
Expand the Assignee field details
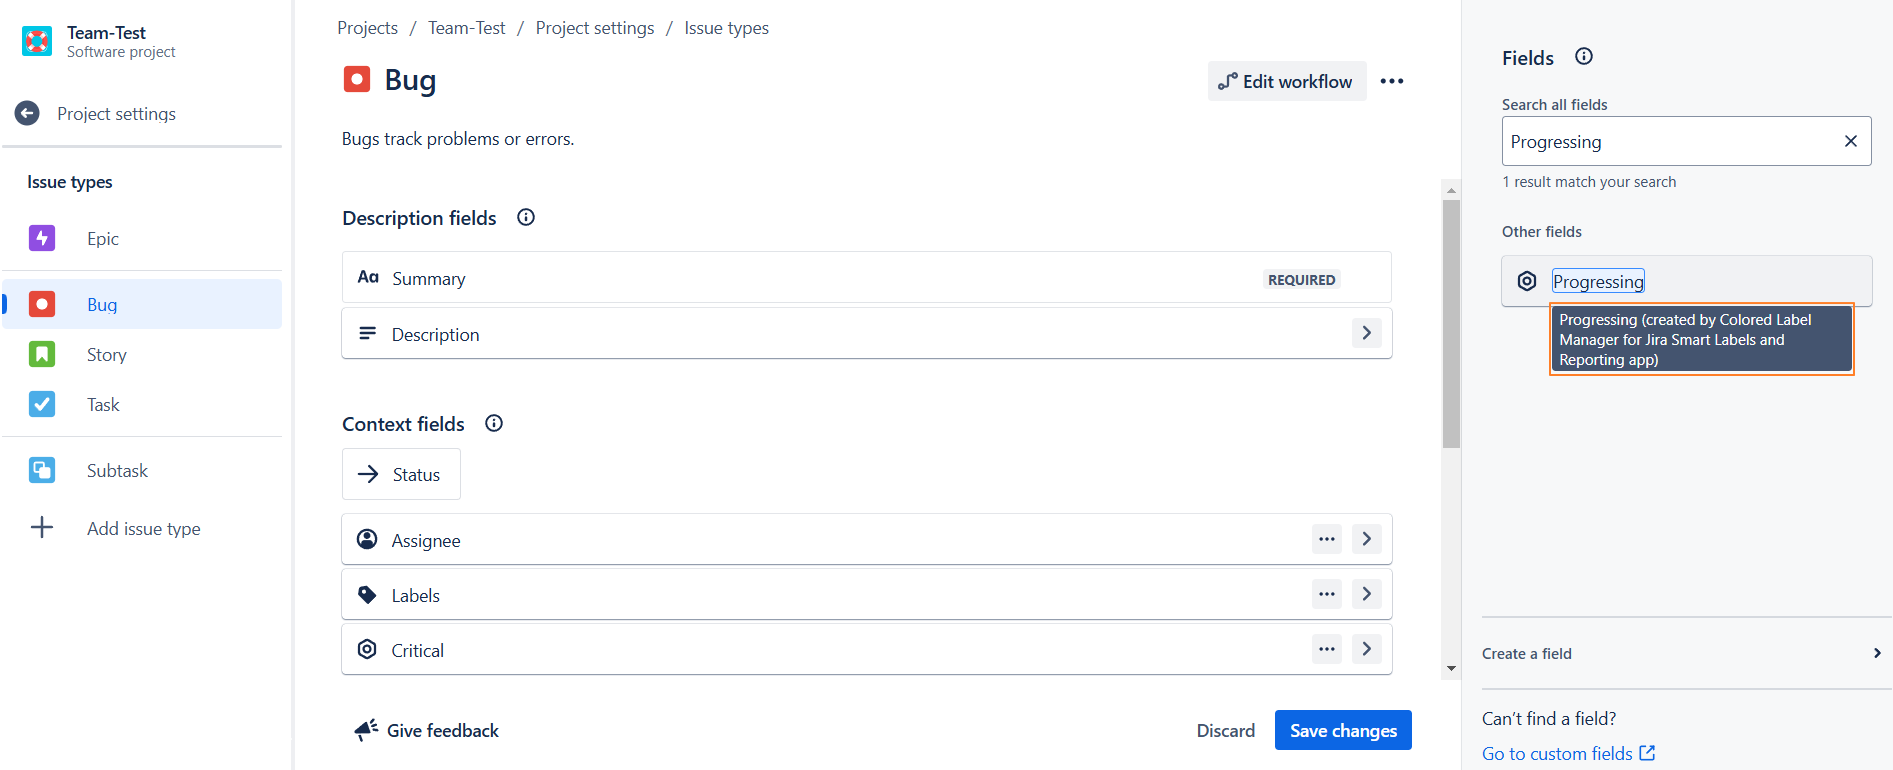point(1367,540)
